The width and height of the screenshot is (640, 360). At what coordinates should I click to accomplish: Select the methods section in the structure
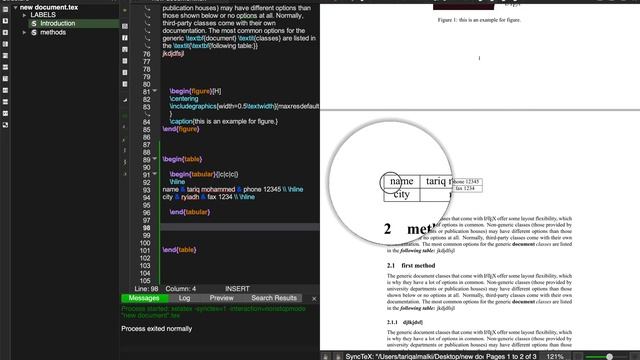tap(53, 32)
